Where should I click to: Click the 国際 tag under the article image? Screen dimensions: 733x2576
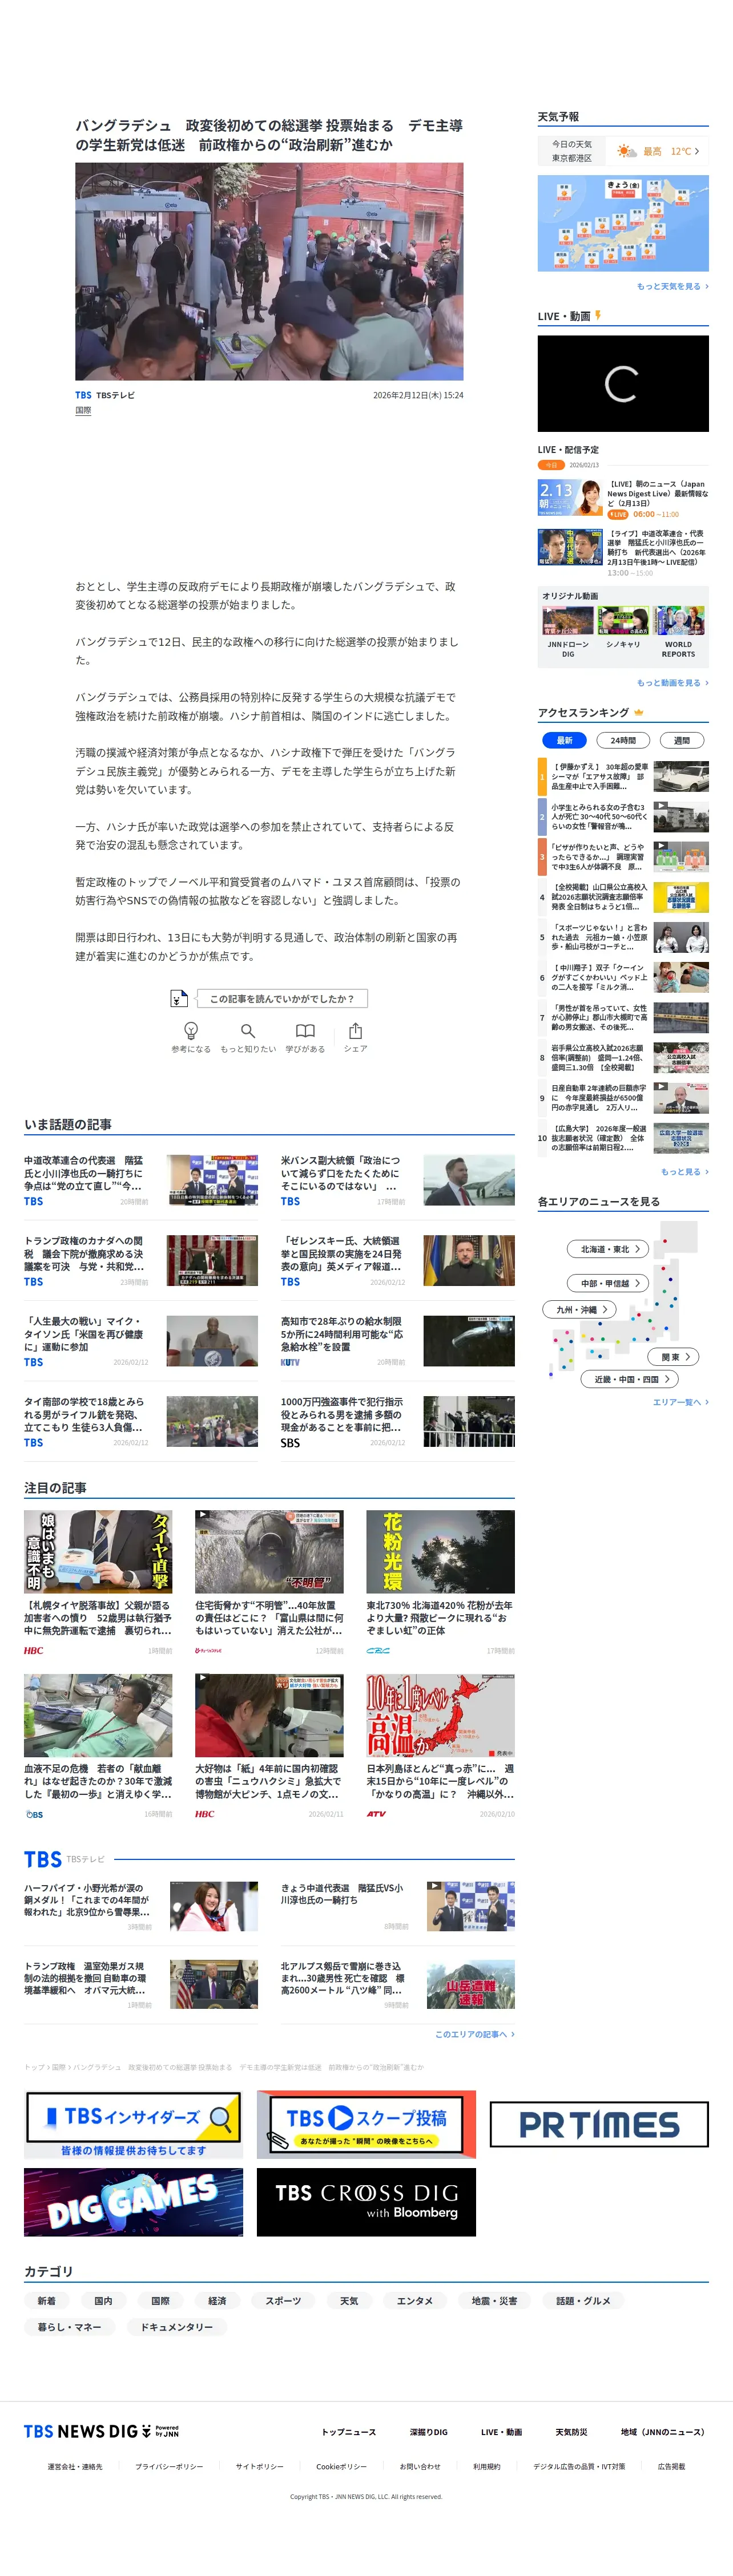(83, 410)
